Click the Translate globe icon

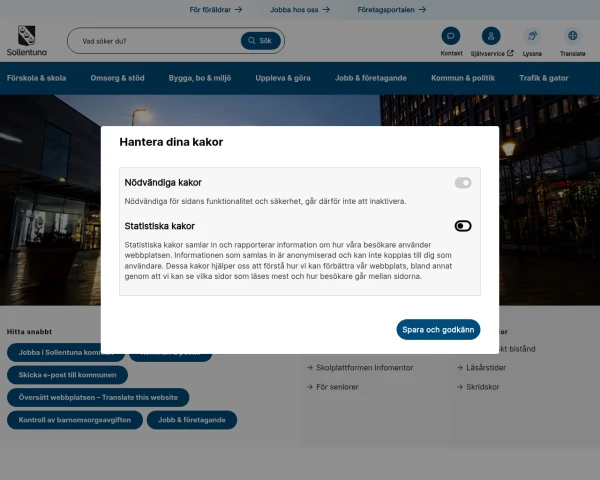(572, 36)
